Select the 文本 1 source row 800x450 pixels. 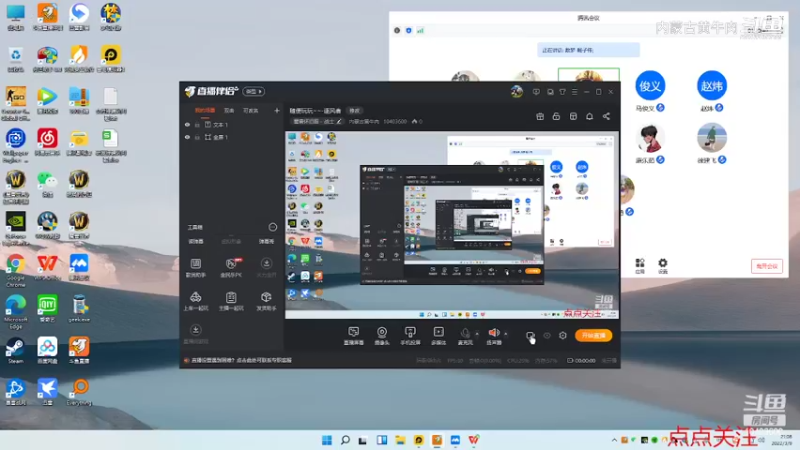pyautogui.click(x=232, y=124)
